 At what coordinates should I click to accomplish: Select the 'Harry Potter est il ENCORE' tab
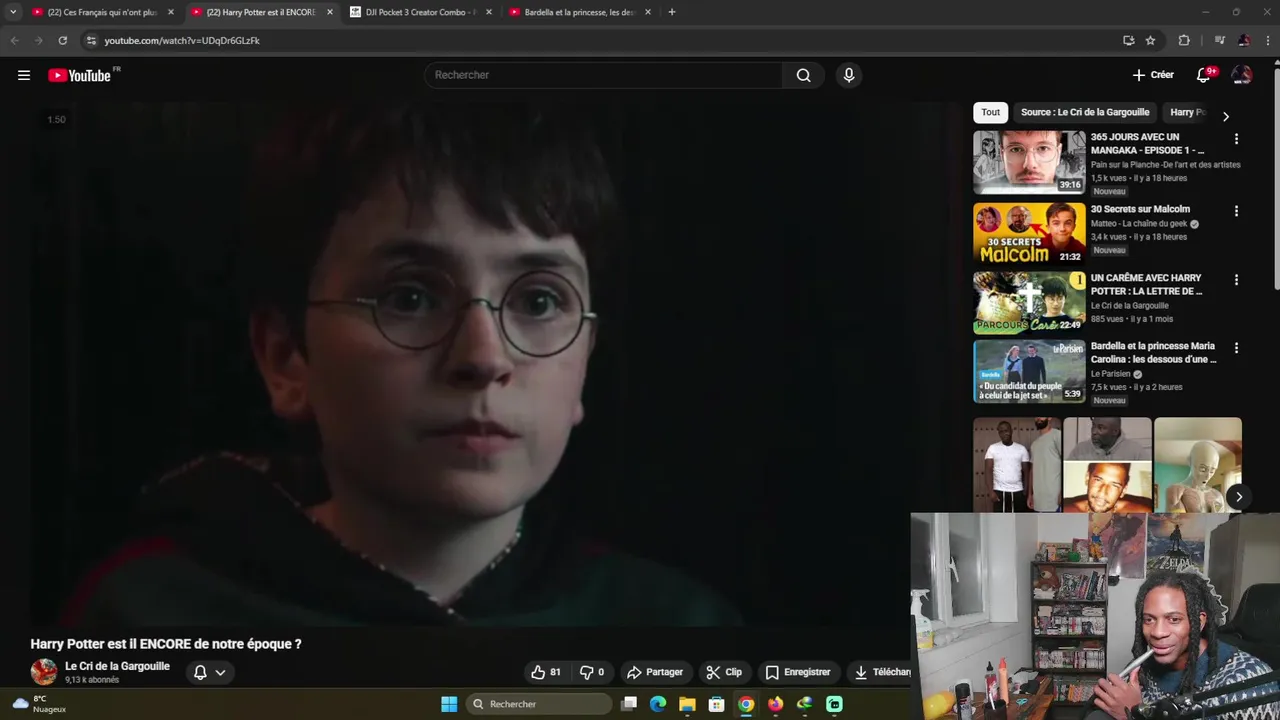click(x=261, y=12)
